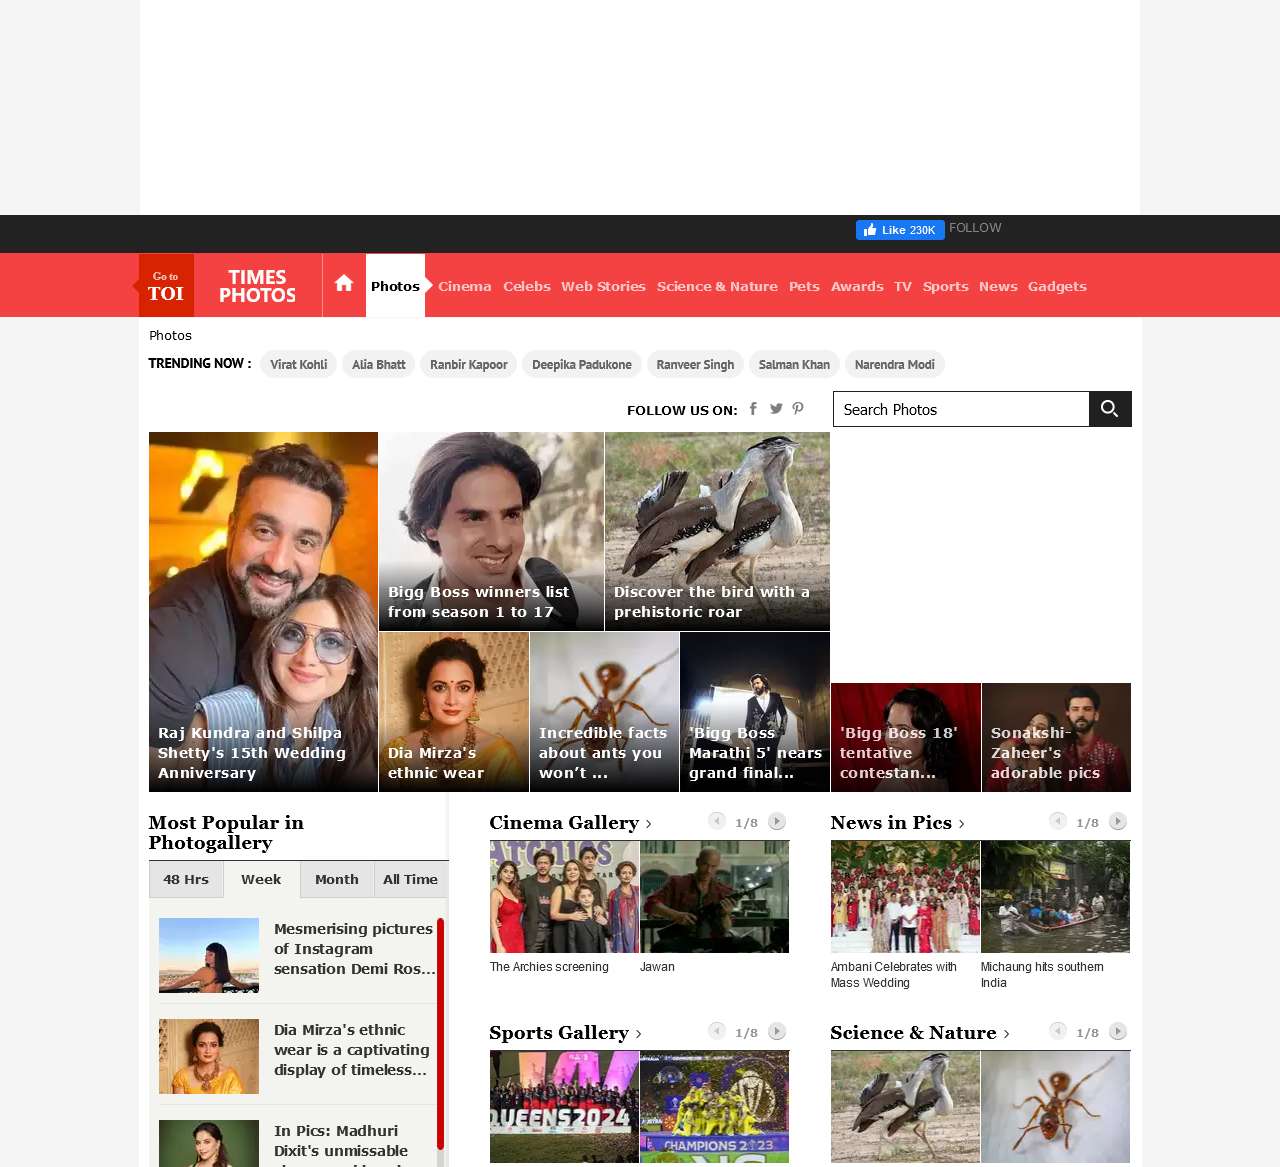
Task: Open Bigg Boss winners list photo
Action: coord(491,531)
